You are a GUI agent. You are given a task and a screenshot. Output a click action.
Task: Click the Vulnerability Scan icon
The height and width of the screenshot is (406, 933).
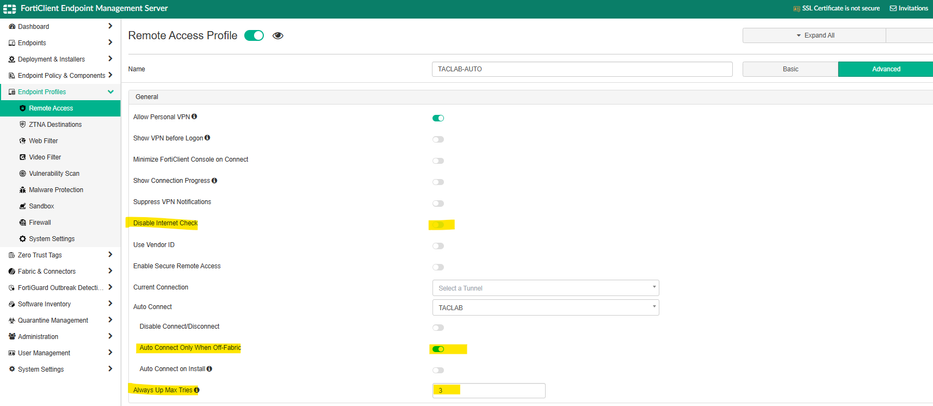tap(23, 173)
